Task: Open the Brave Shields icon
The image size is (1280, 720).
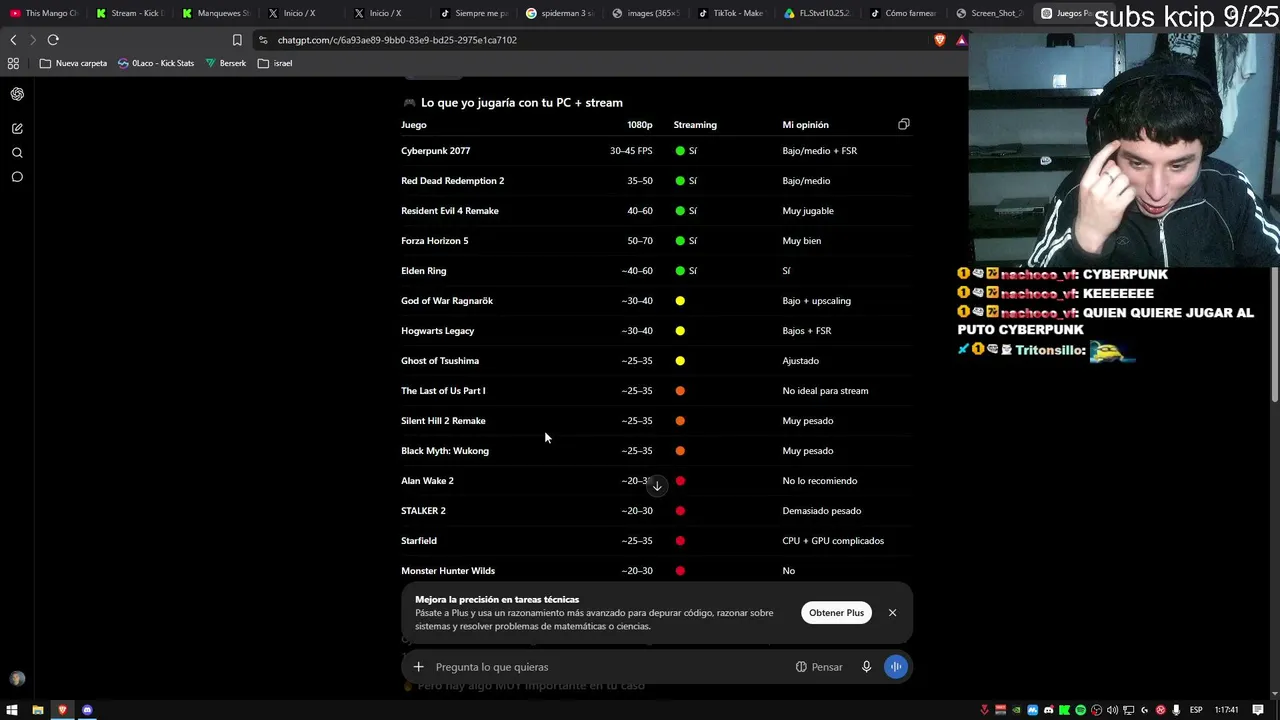Action: (x=940, y=40)
